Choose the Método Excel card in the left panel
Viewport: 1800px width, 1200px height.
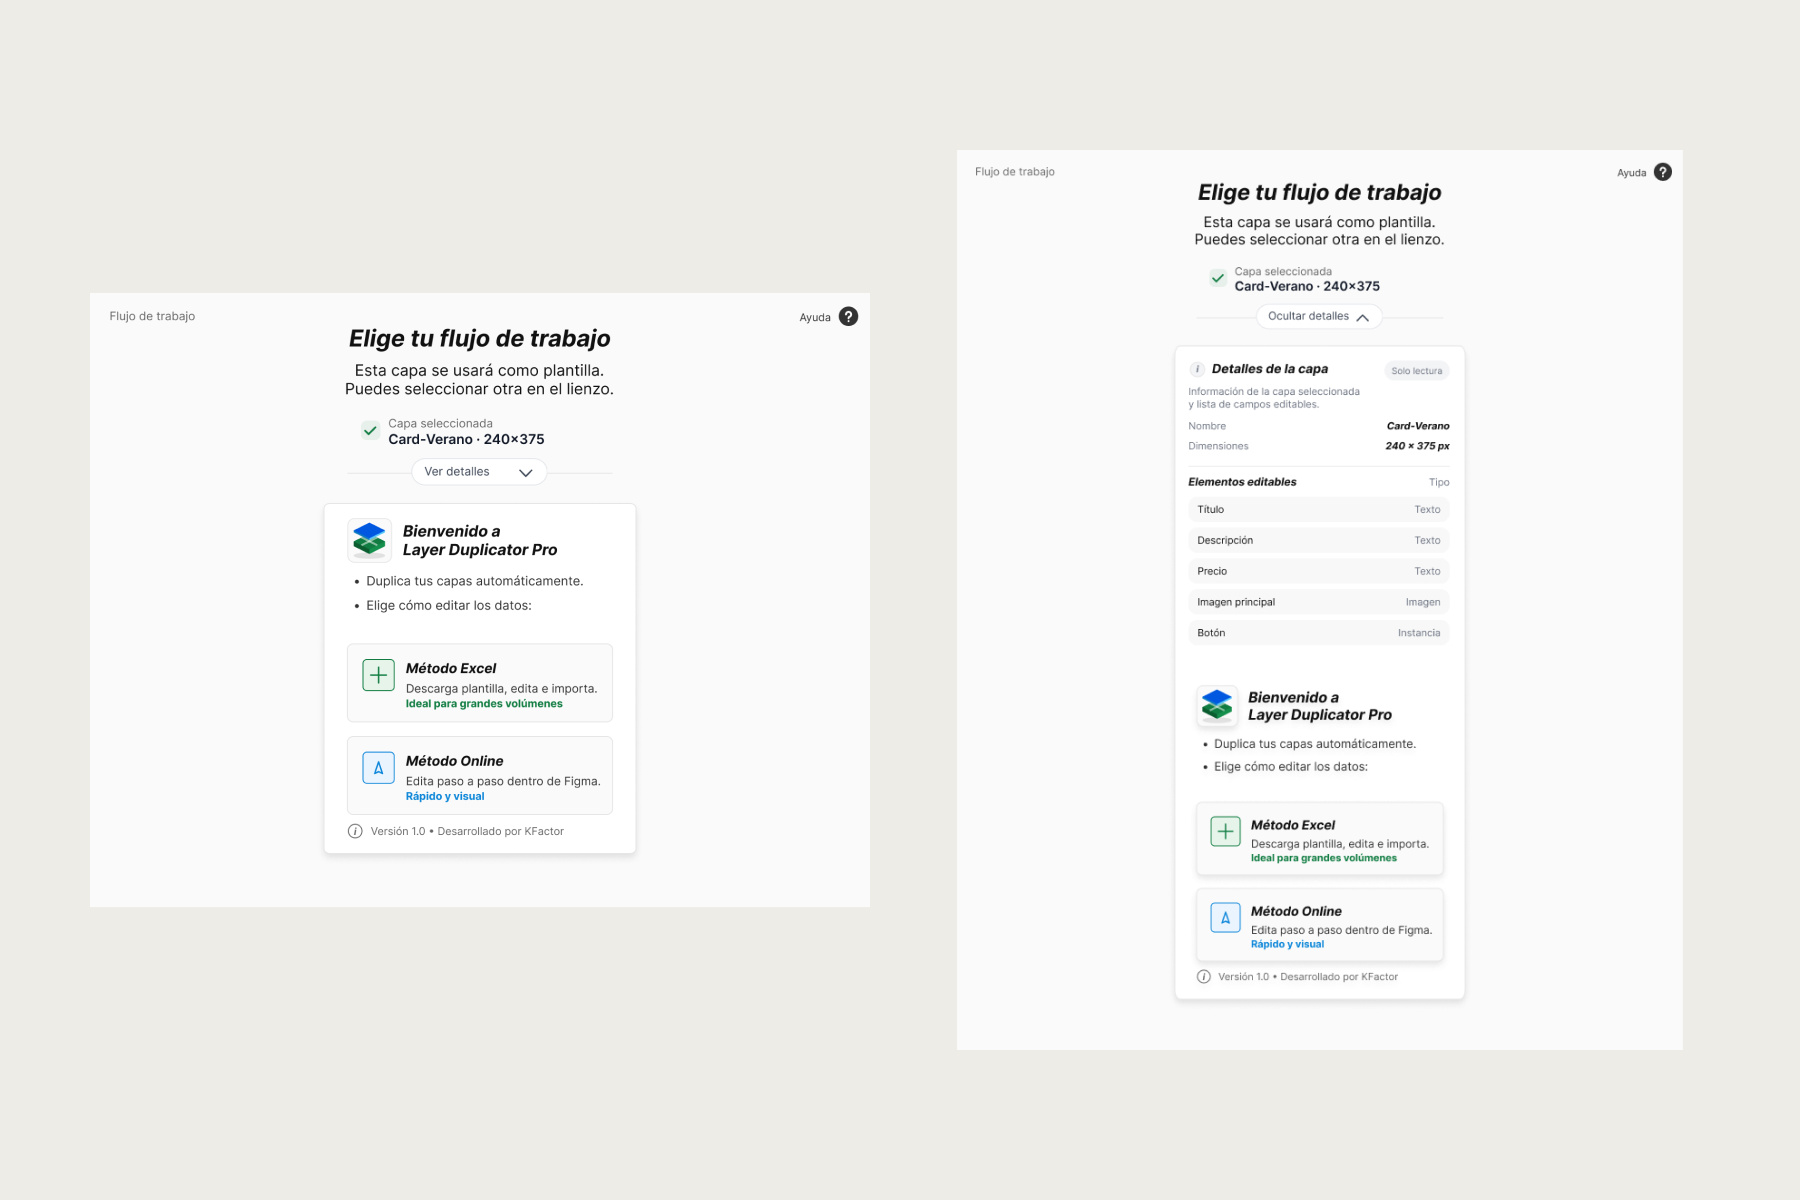coord(480,683)
